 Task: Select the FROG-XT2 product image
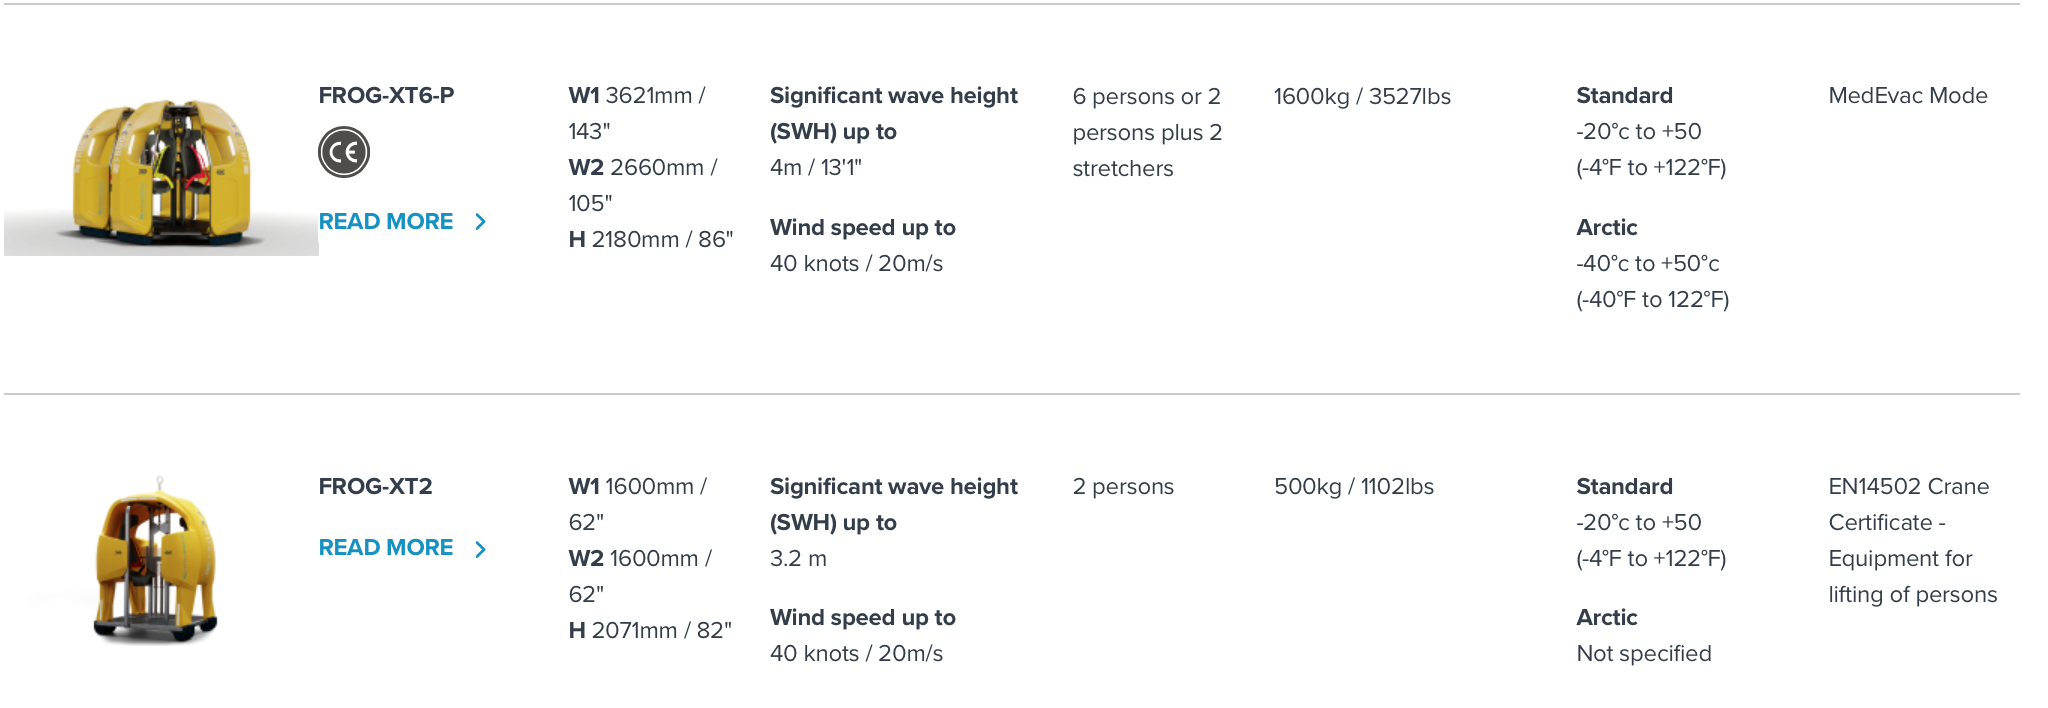pos(156,560)
